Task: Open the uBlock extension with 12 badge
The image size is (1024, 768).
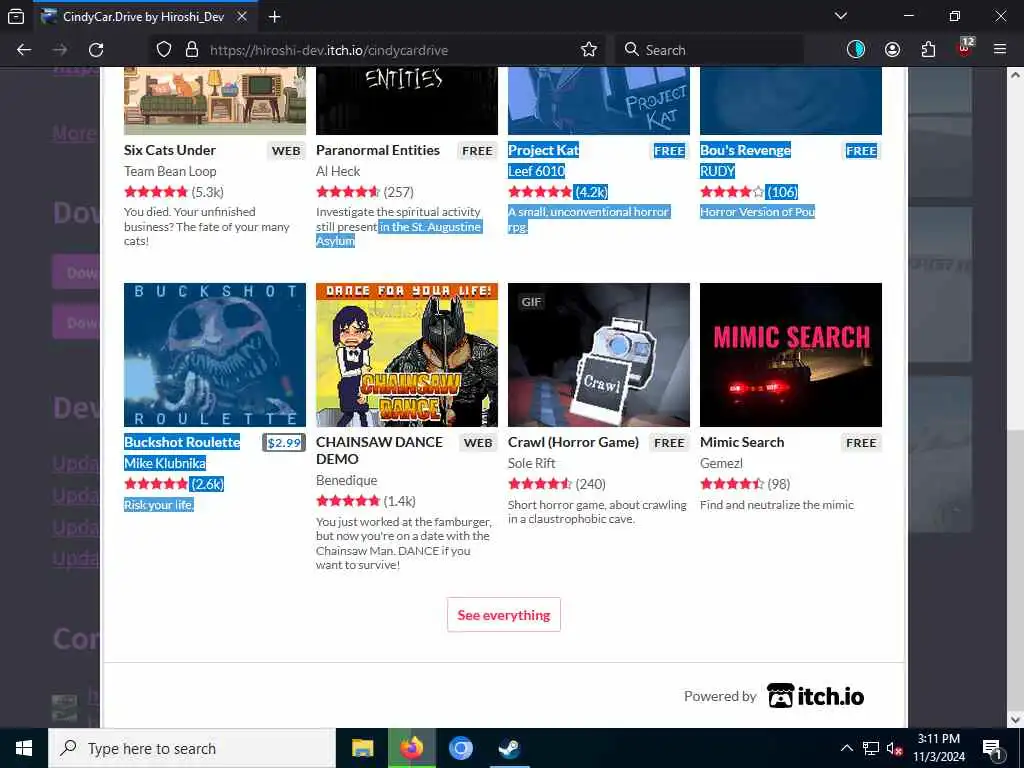Action: pyautogui.click(x=965, y=48)
